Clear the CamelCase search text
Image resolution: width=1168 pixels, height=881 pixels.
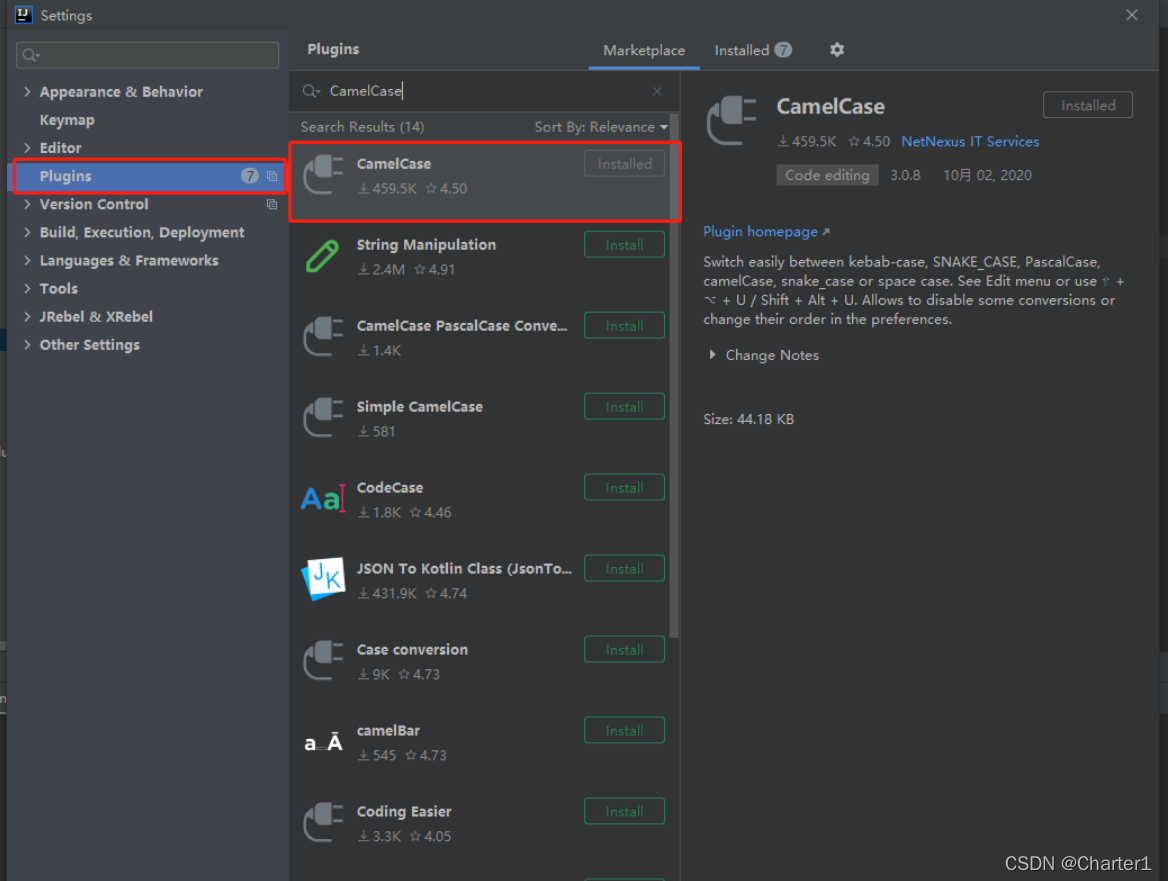click(x=657, y=91)
